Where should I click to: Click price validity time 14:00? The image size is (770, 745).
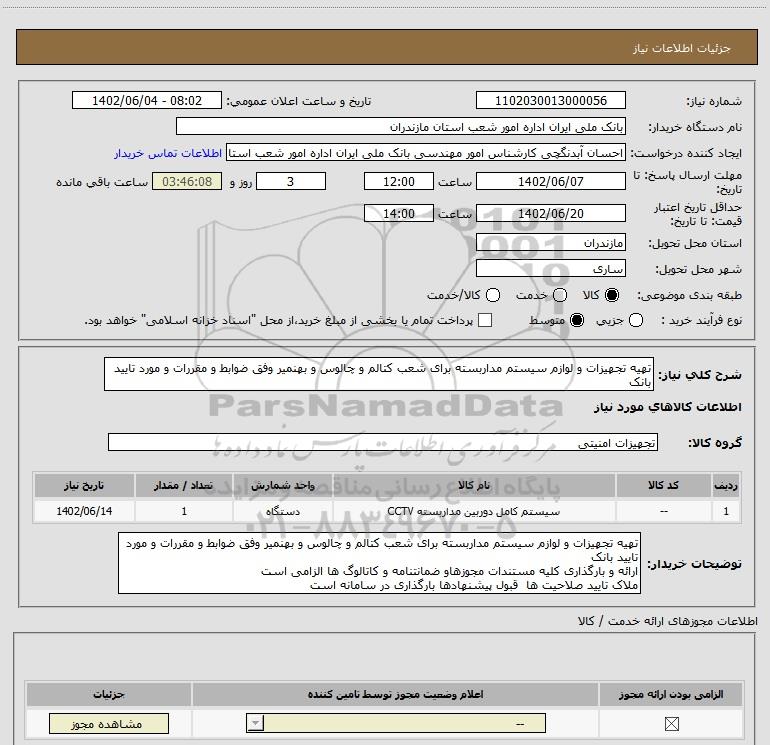click(x=399, y=213)
